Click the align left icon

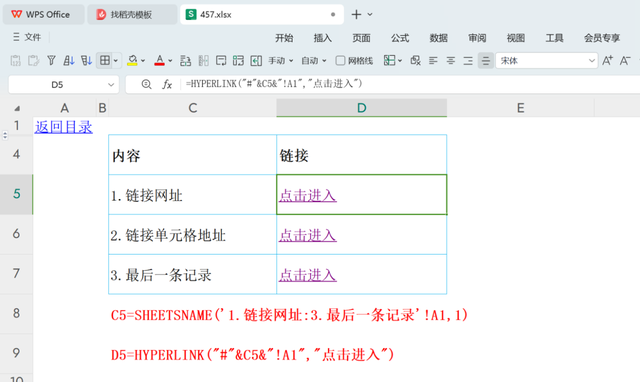click(433, 61)
